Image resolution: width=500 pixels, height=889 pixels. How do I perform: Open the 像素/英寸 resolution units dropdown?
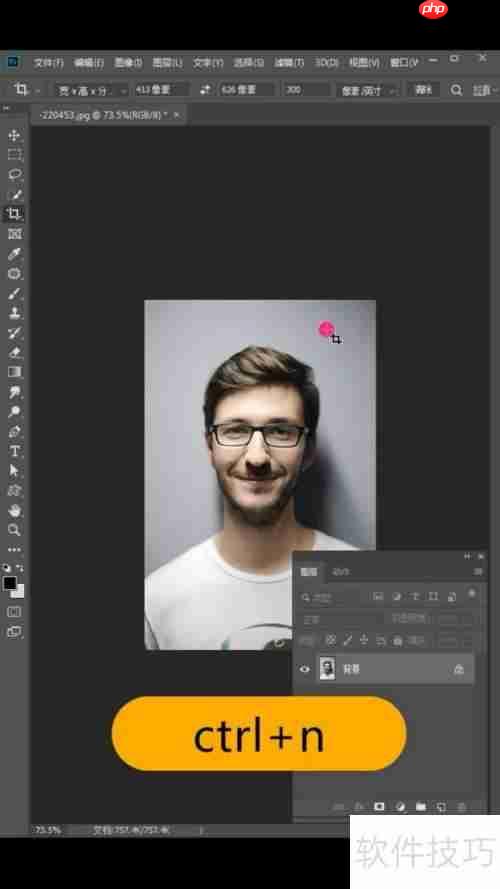click(x=368, y=90)
